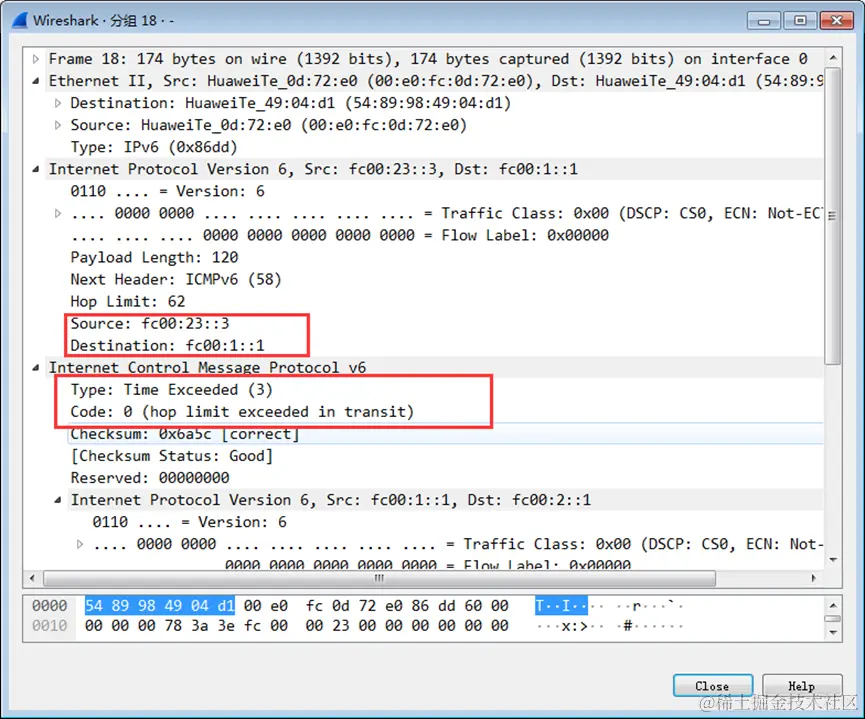Collapse the outer Internet Protocol Version 6 section
This screenshot has height=719, width=865.
pyautogui.click(x=36, y=169)
